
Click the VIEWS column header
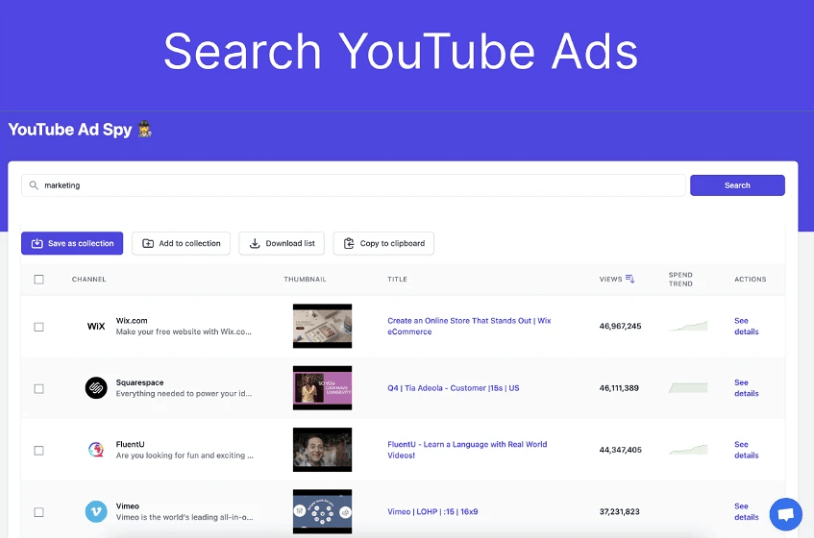point(610,279)
